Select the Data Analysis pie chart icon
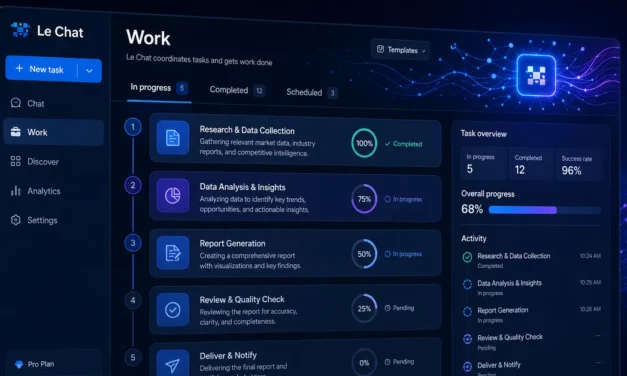Screen dimensions: 627x376 click(x=173, y=196)
